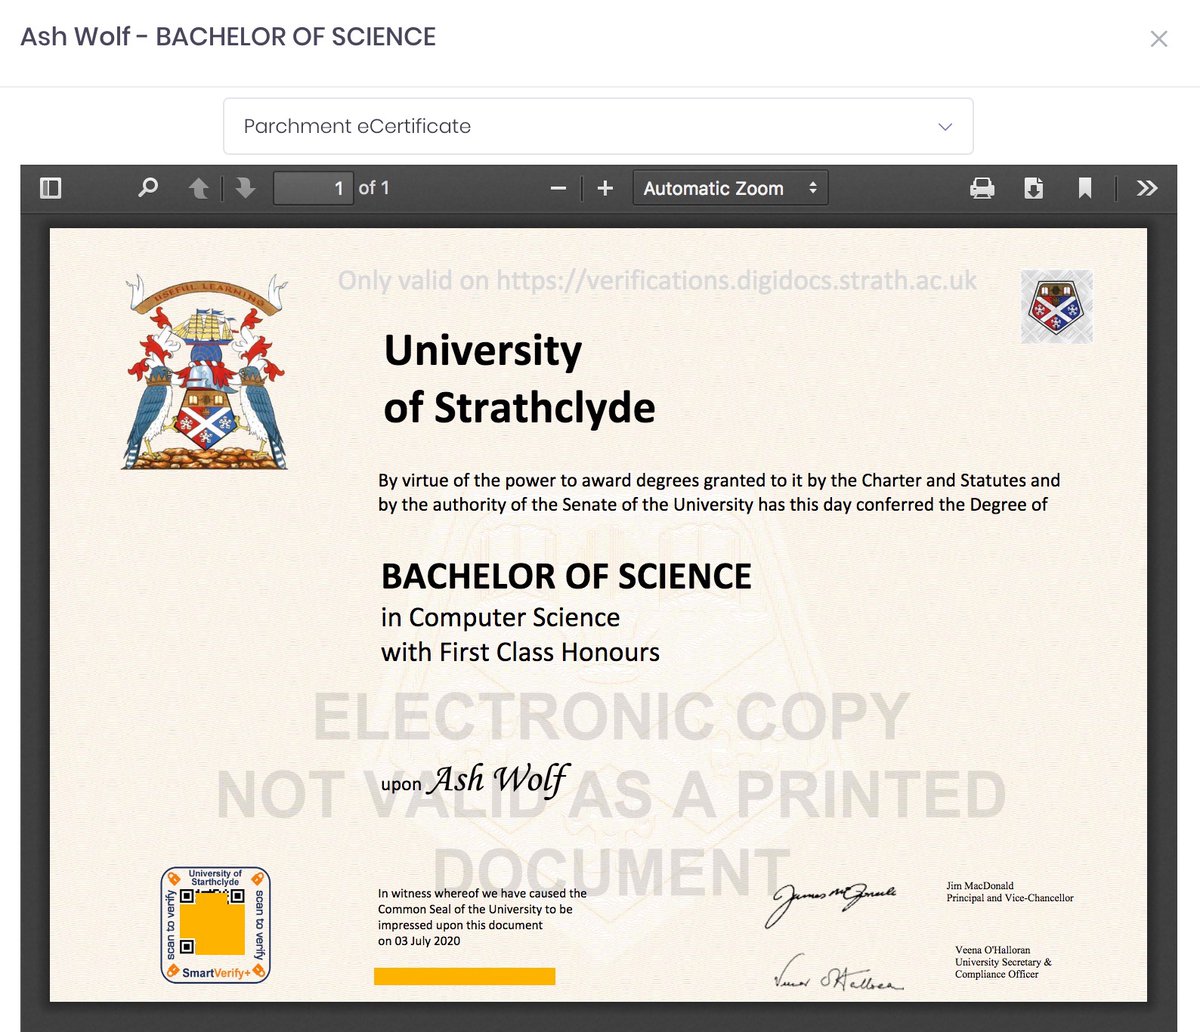This screenshot has height=1032, width=1200.
Task: Click 'BACHELOR OF SCIENCE' degree title on certificate
Action: click(566, 576)
